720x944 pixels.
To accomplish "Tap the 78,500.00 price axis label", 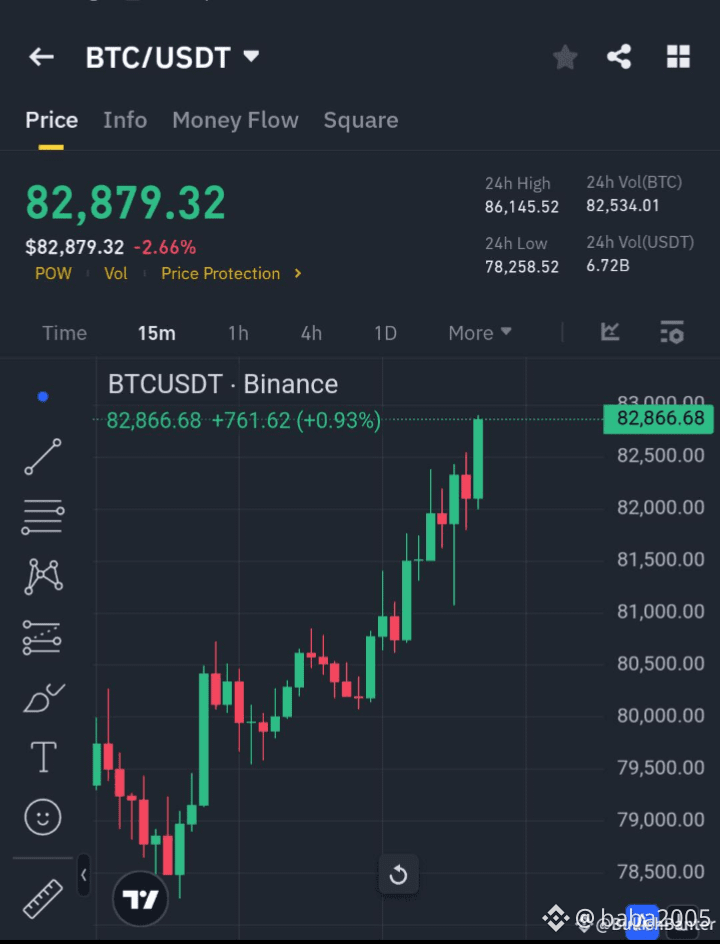I will coord(660,871).
